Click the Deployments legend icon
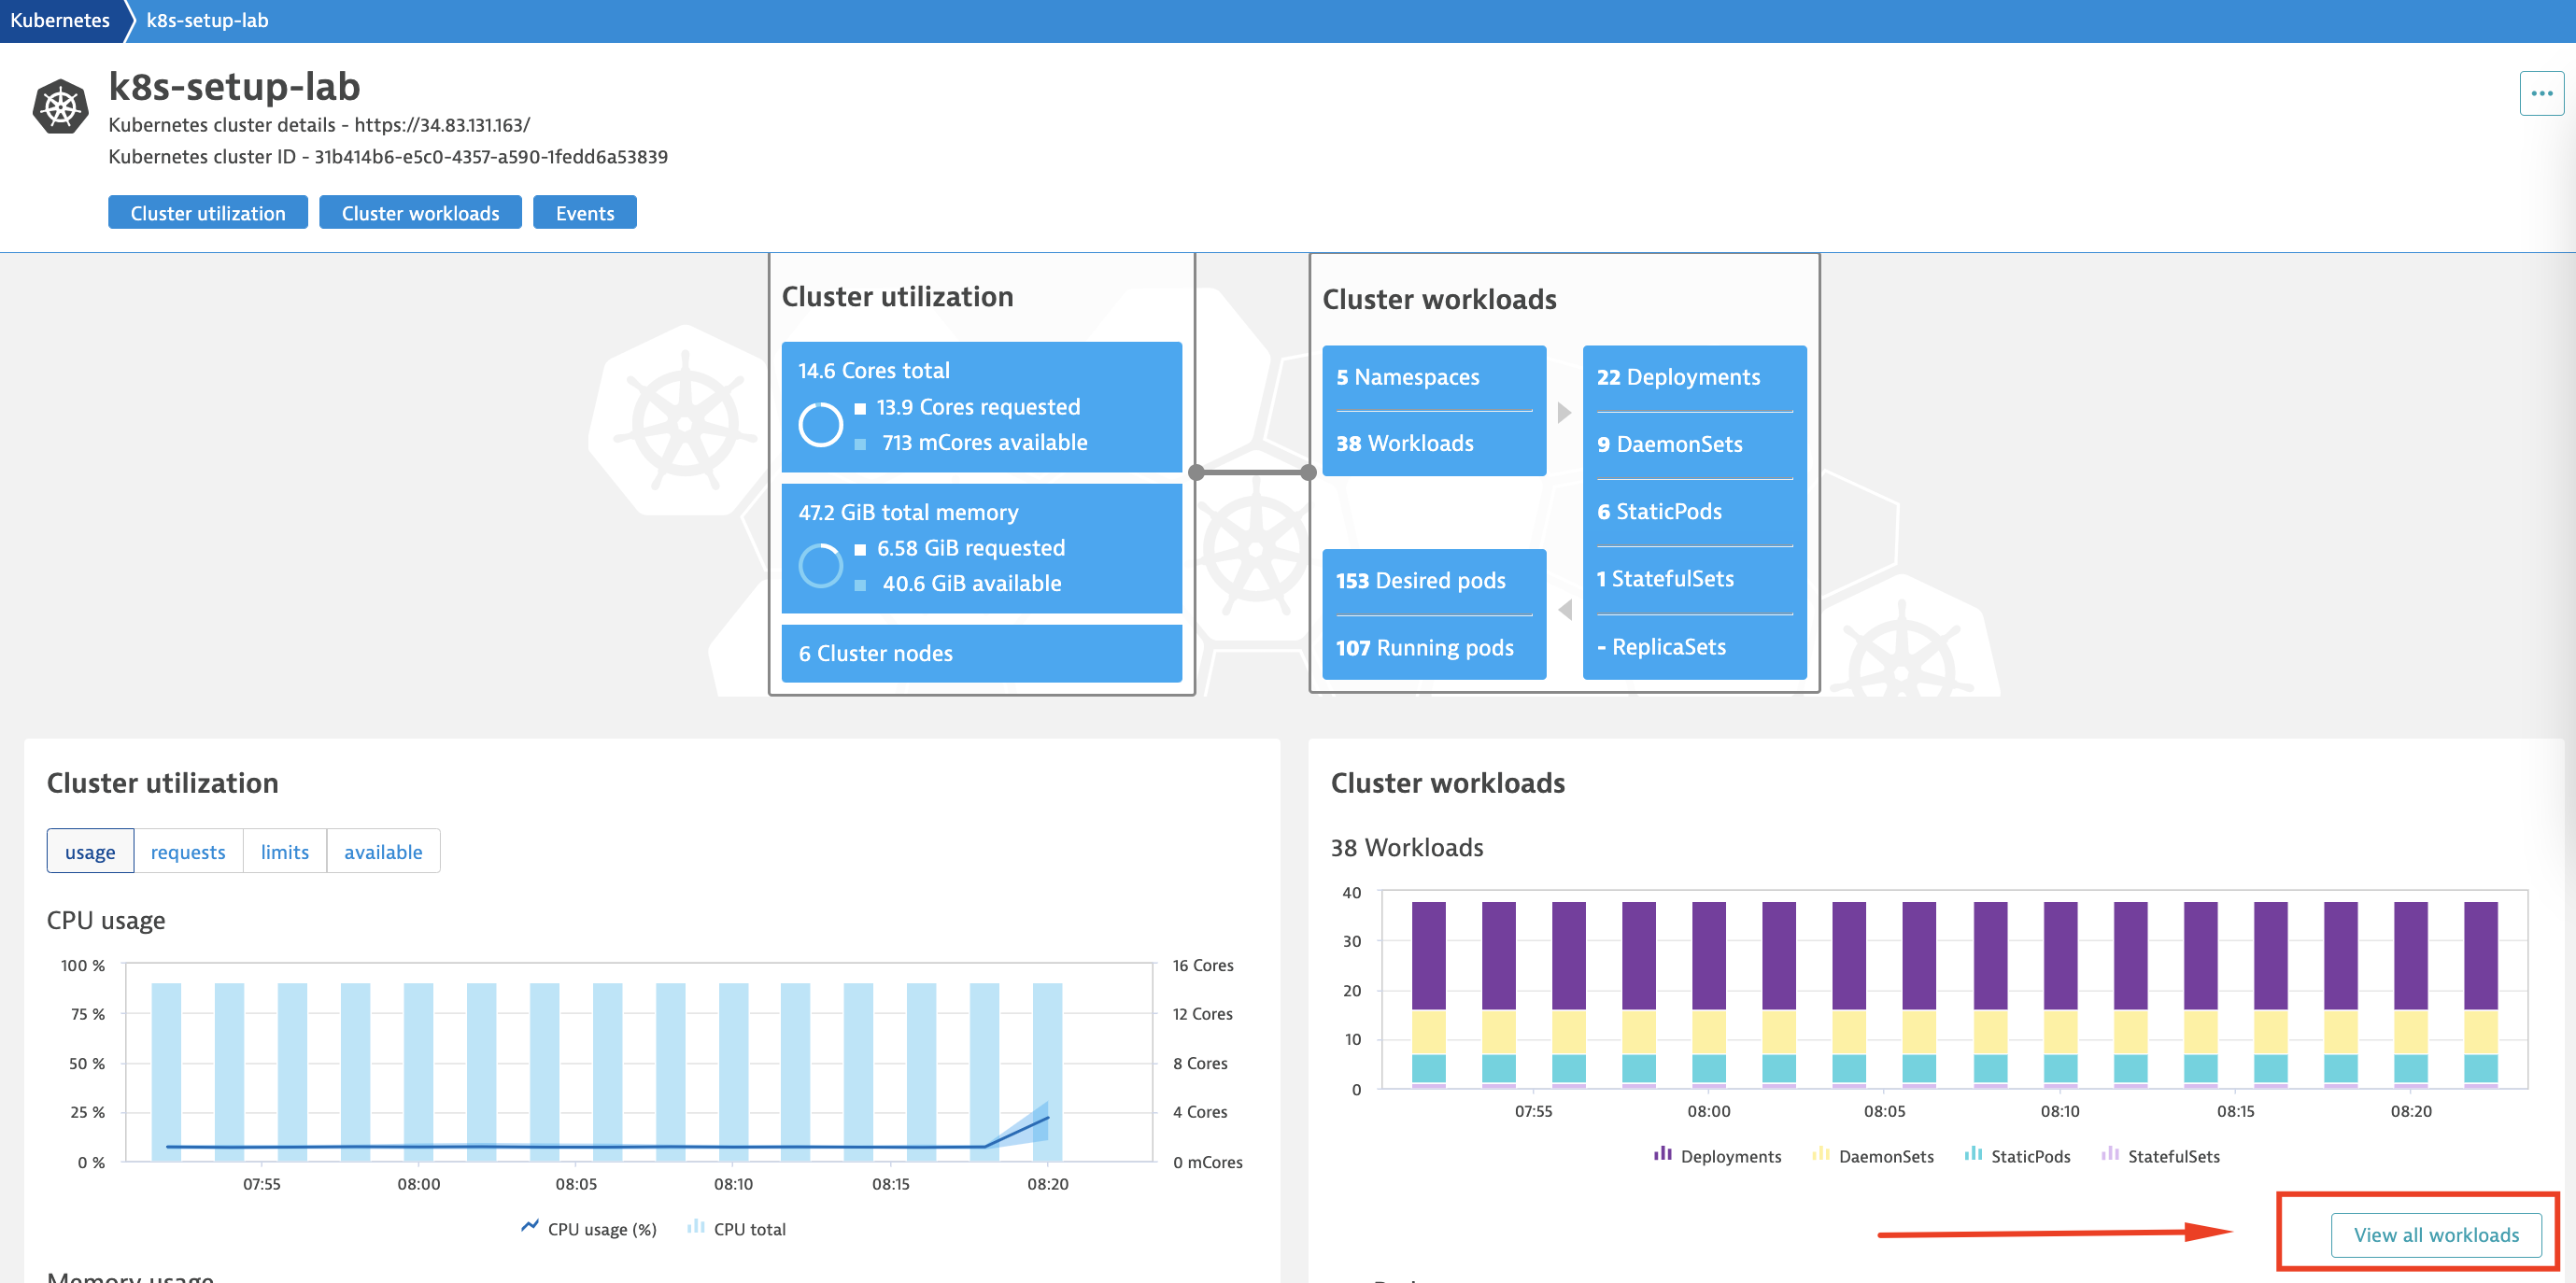 pos(1663,1155)
